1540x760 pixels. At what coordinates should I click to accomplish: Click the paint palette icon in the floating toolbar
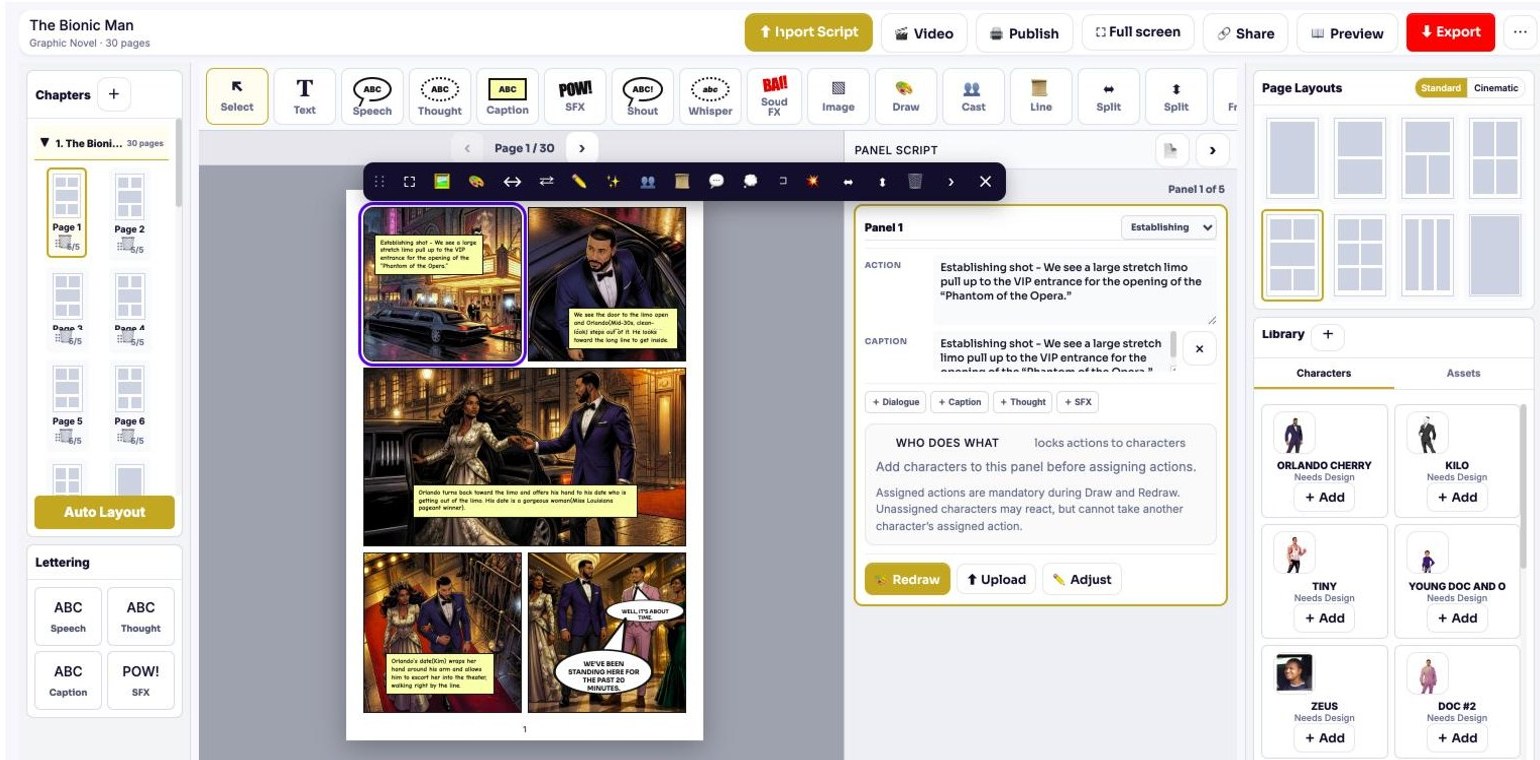(476, 181)
